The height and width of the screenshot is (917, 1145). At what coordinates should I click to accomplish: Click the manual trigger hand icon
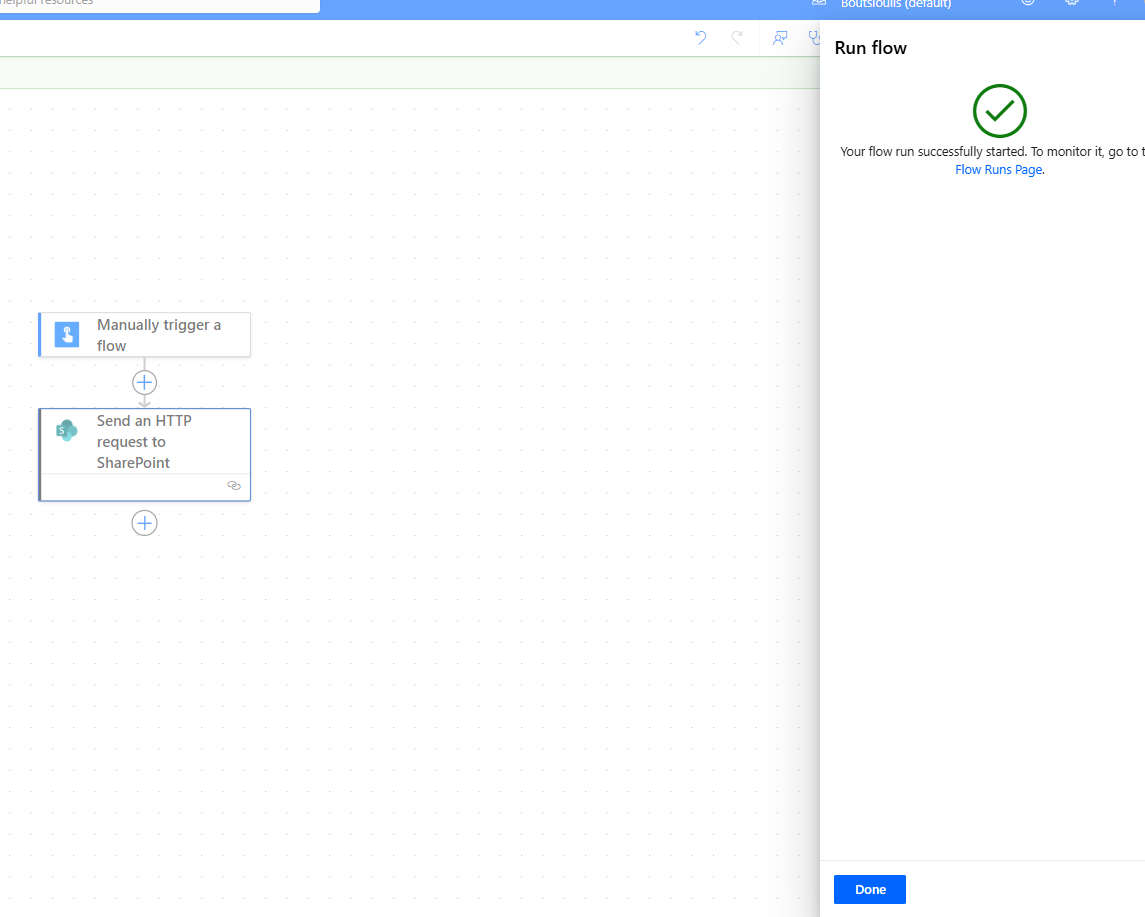click(67, 335)
